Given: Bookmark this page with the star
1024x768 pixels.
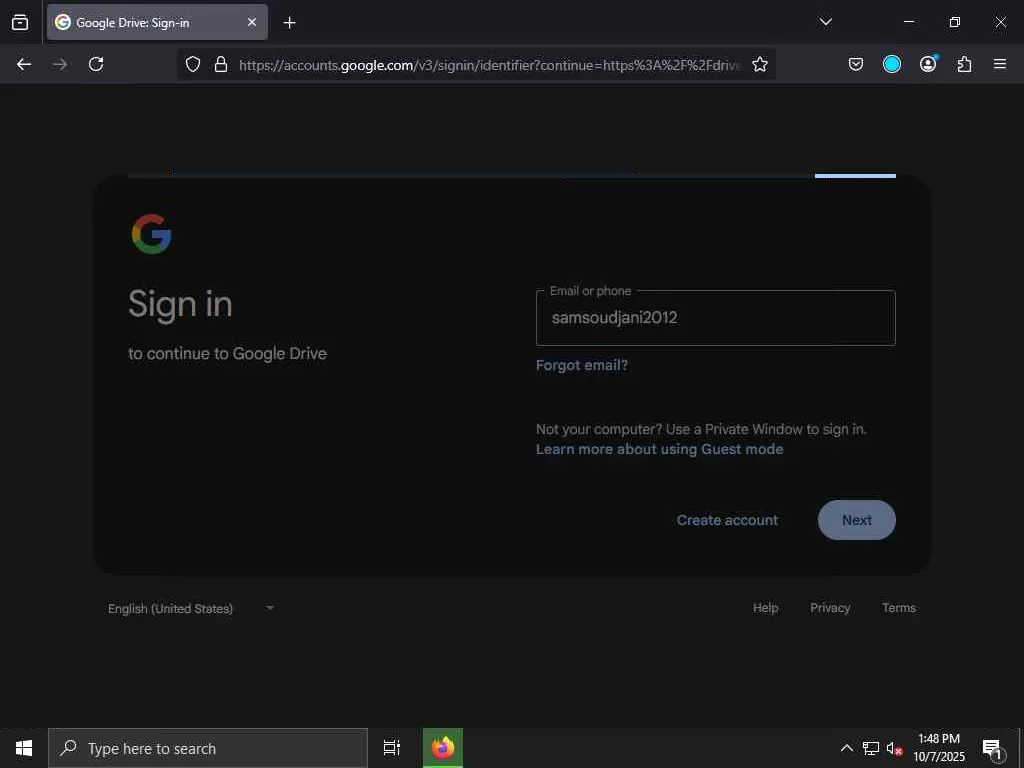Looking at the screenshot, I should [x=760, y=64].
